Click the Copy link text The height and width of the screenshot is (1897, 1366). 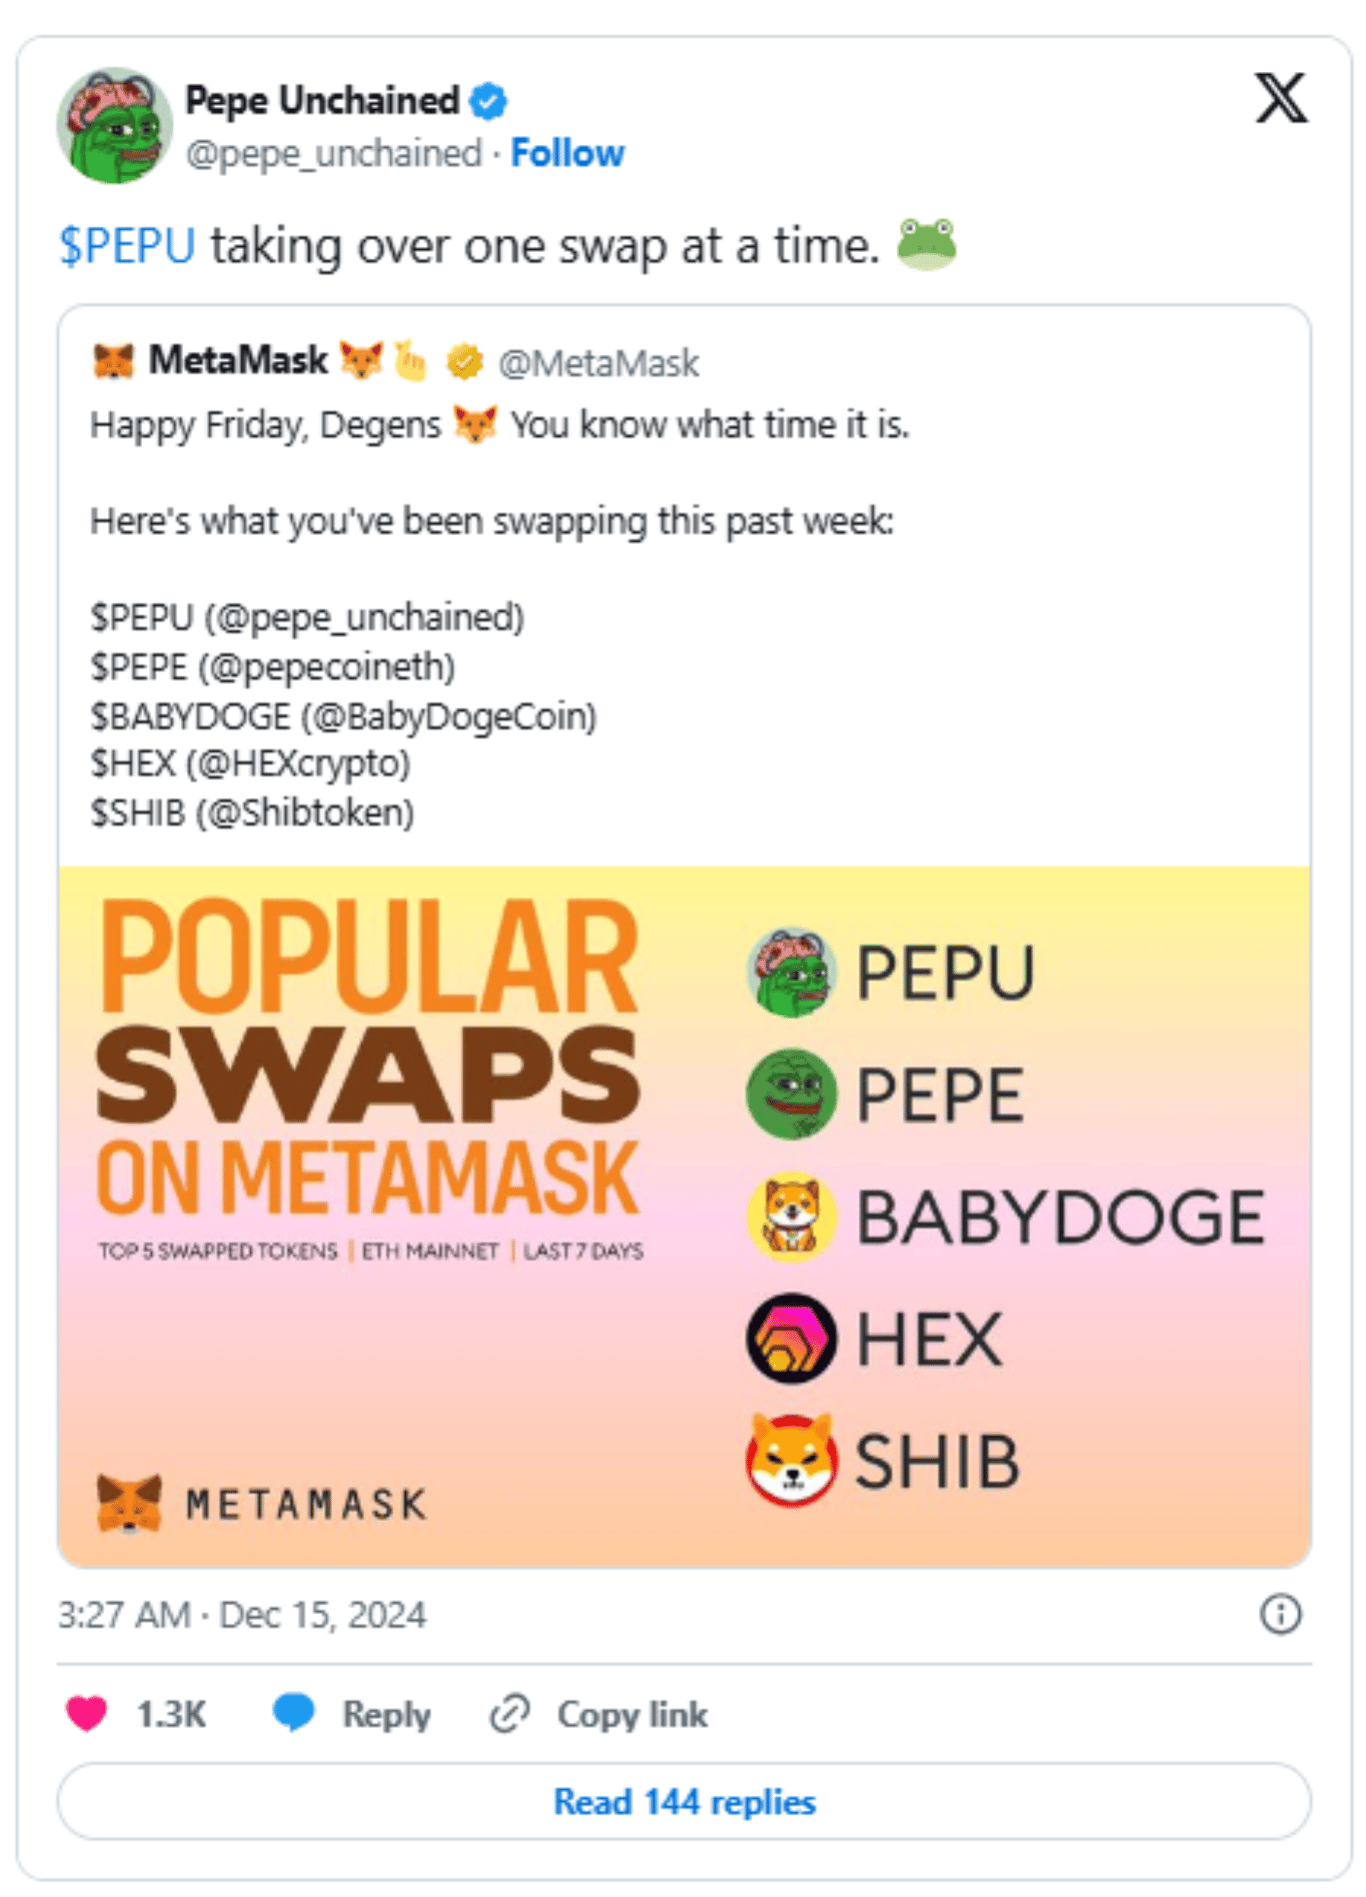coord(632,1714)
